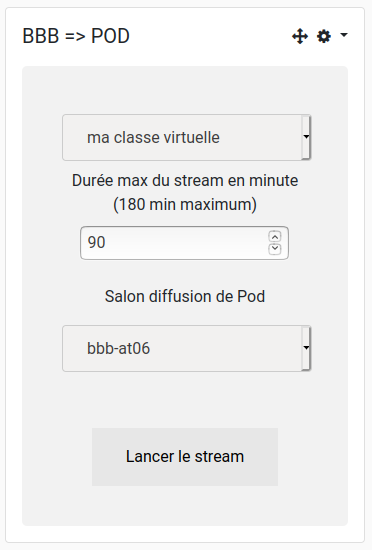This screenshot has width=372, height=550.
Task: Click the arrow of the bbb-at06 select
Action: tap(306, 348)
